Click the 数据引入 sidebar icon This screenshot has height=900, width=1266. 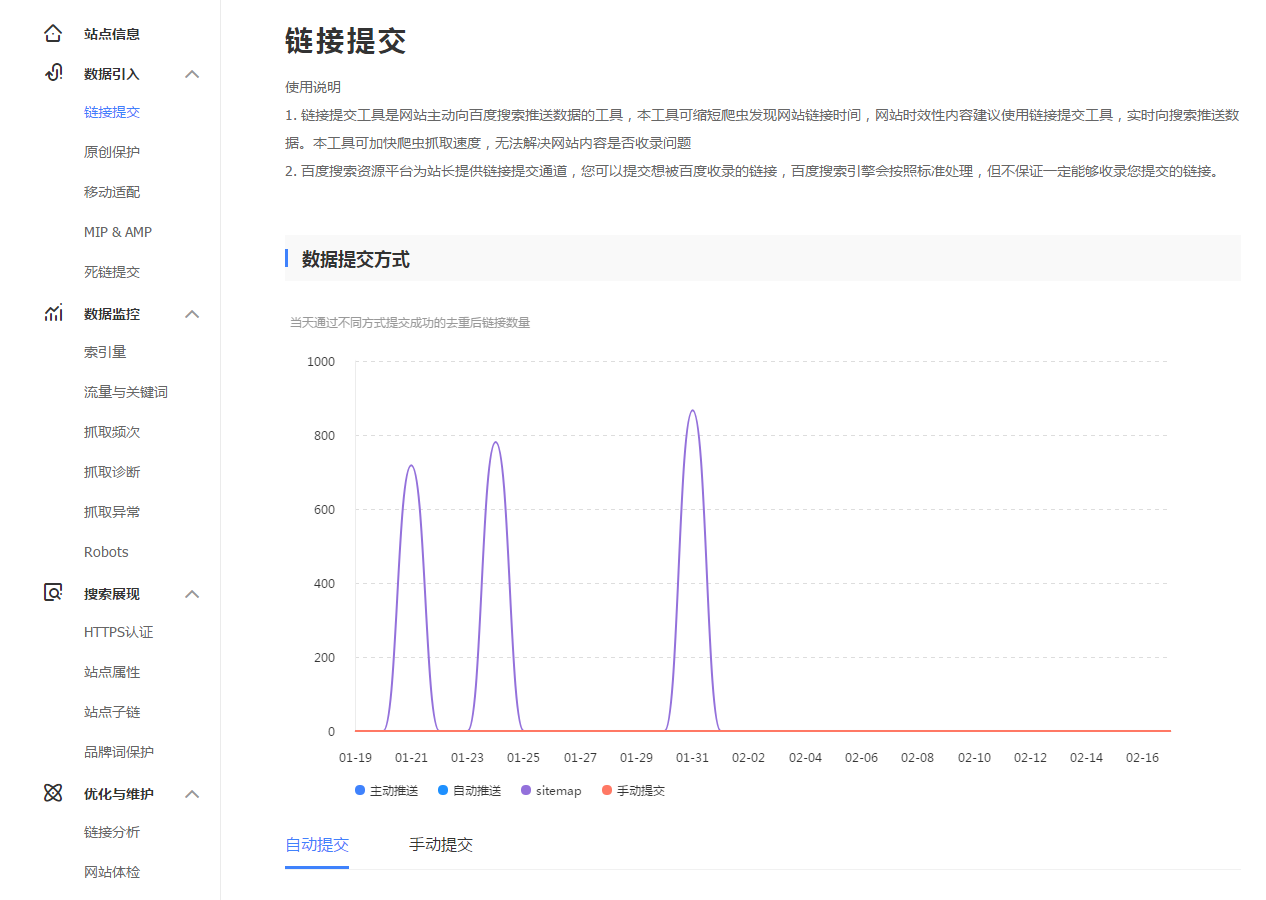click(52, 73)
